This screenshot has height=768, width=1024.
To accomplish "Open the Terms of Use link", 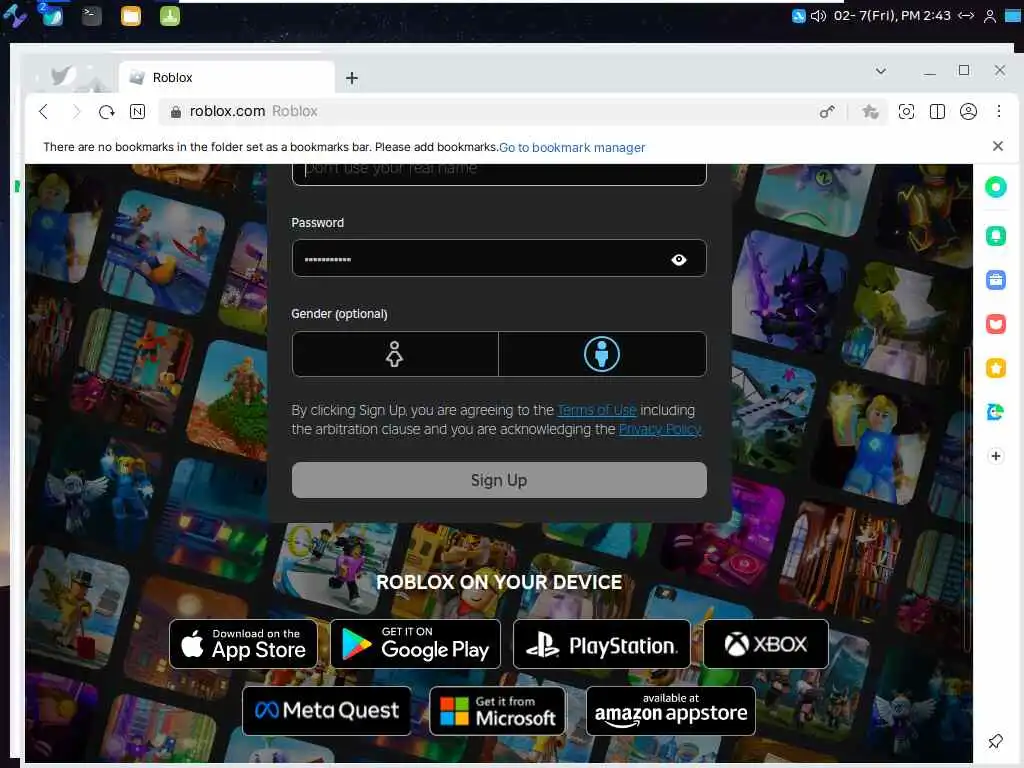I will (x=596, y=410).
